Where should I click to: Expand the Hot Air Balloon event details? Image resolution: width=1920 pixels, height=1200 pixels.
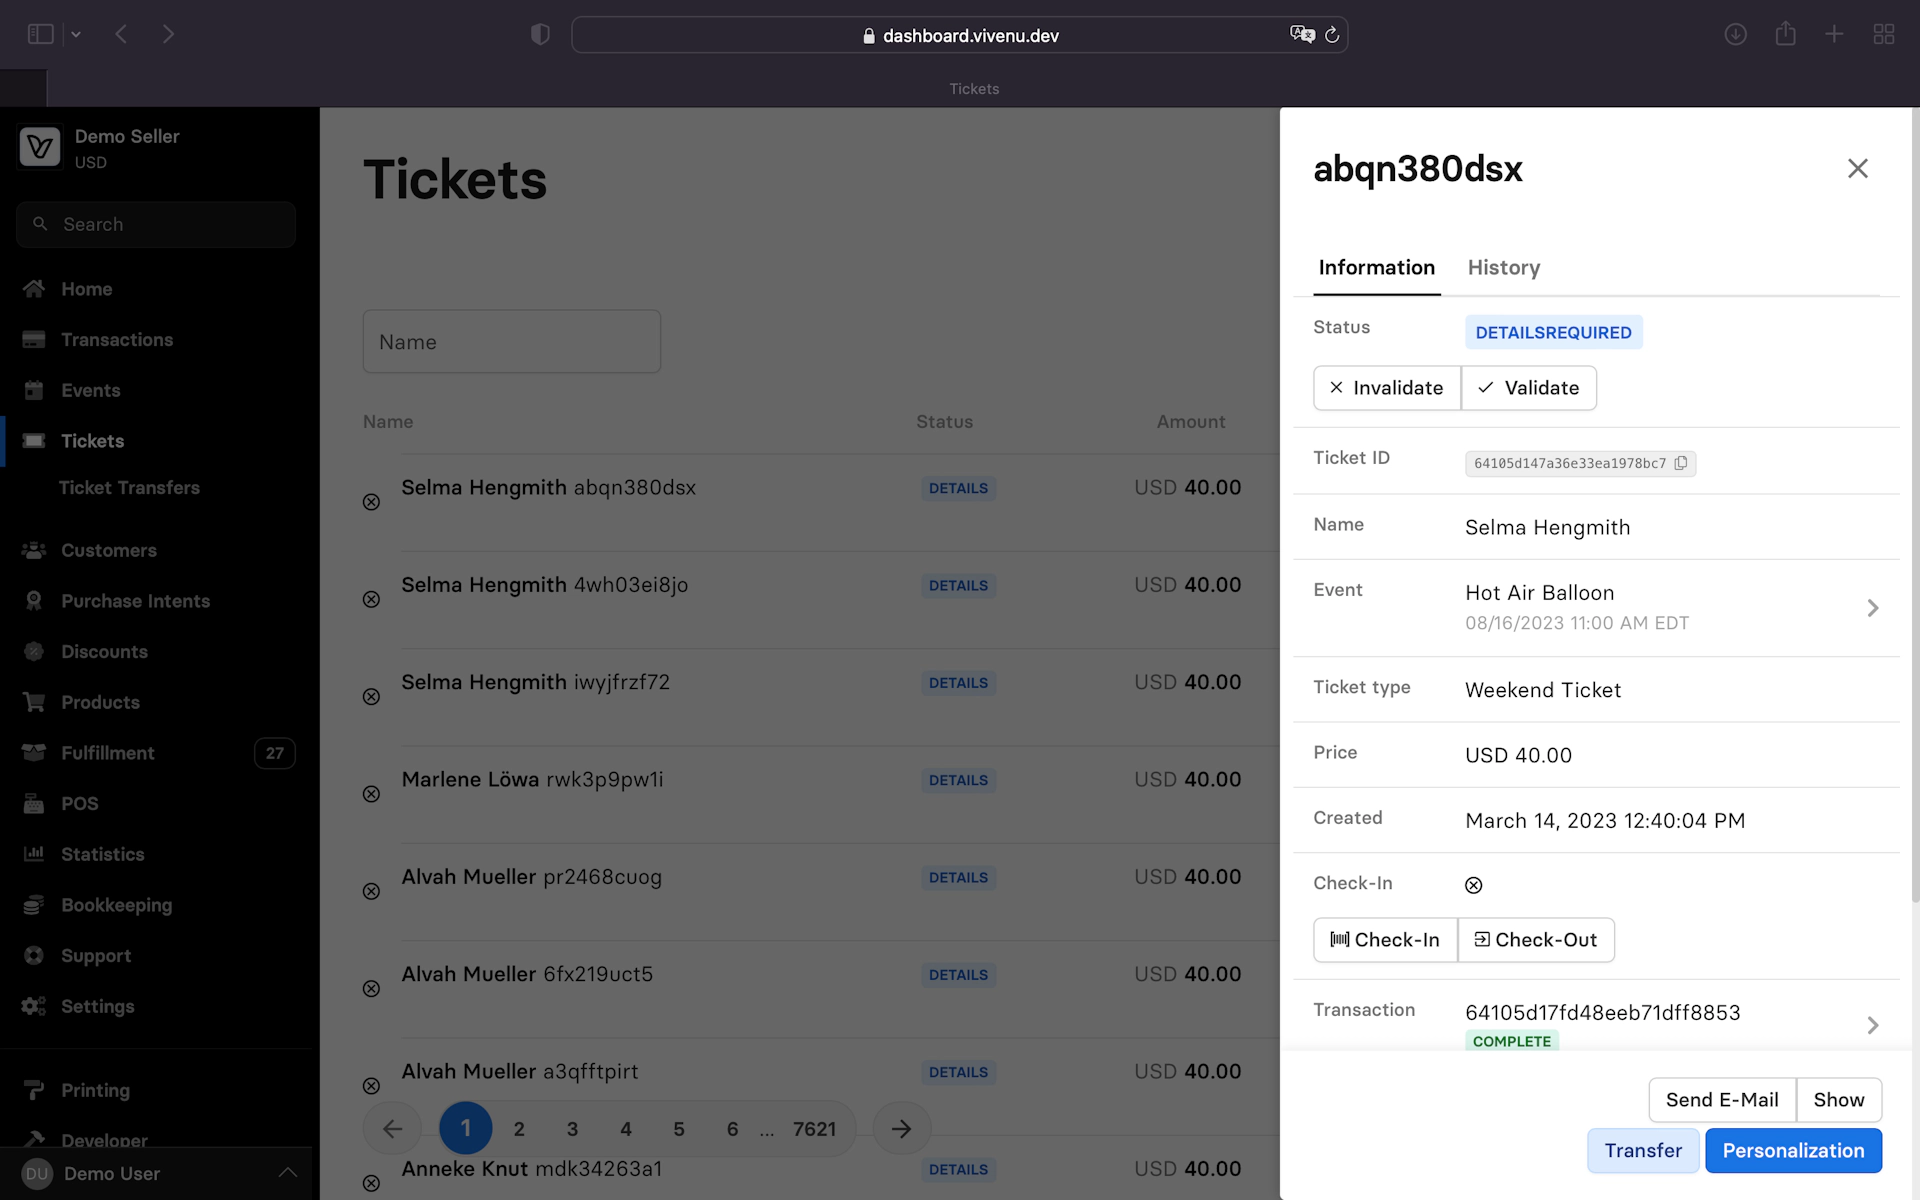pos(1872,608)
